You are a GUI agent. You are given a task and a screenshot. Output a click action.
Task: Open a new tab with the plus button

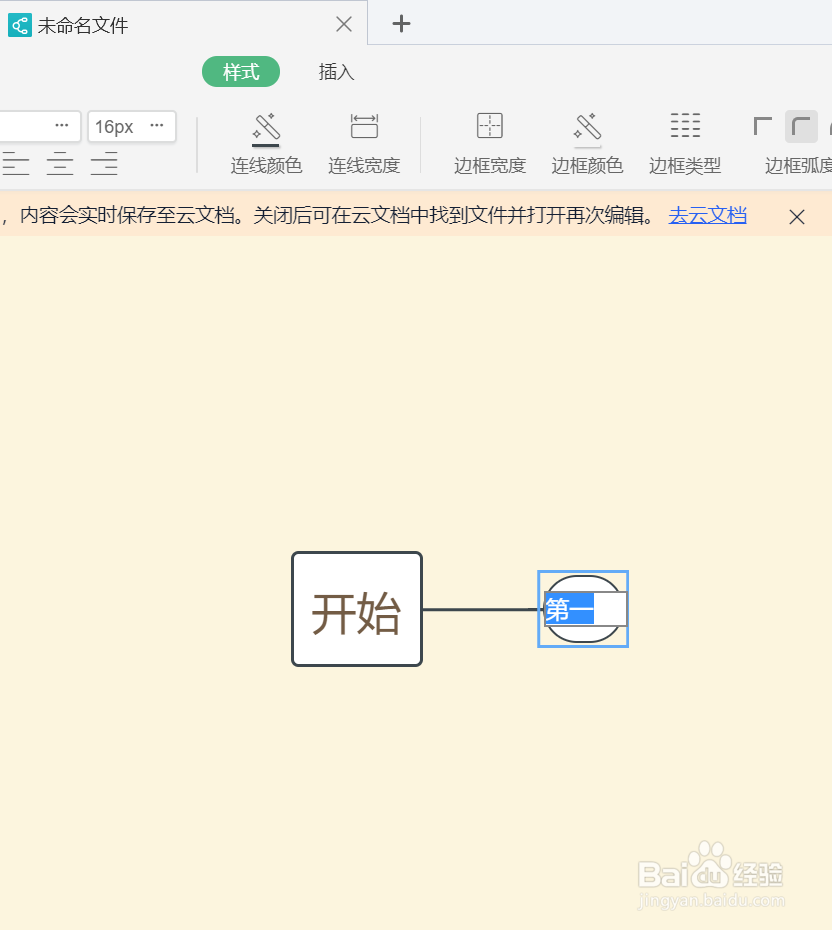401,24
